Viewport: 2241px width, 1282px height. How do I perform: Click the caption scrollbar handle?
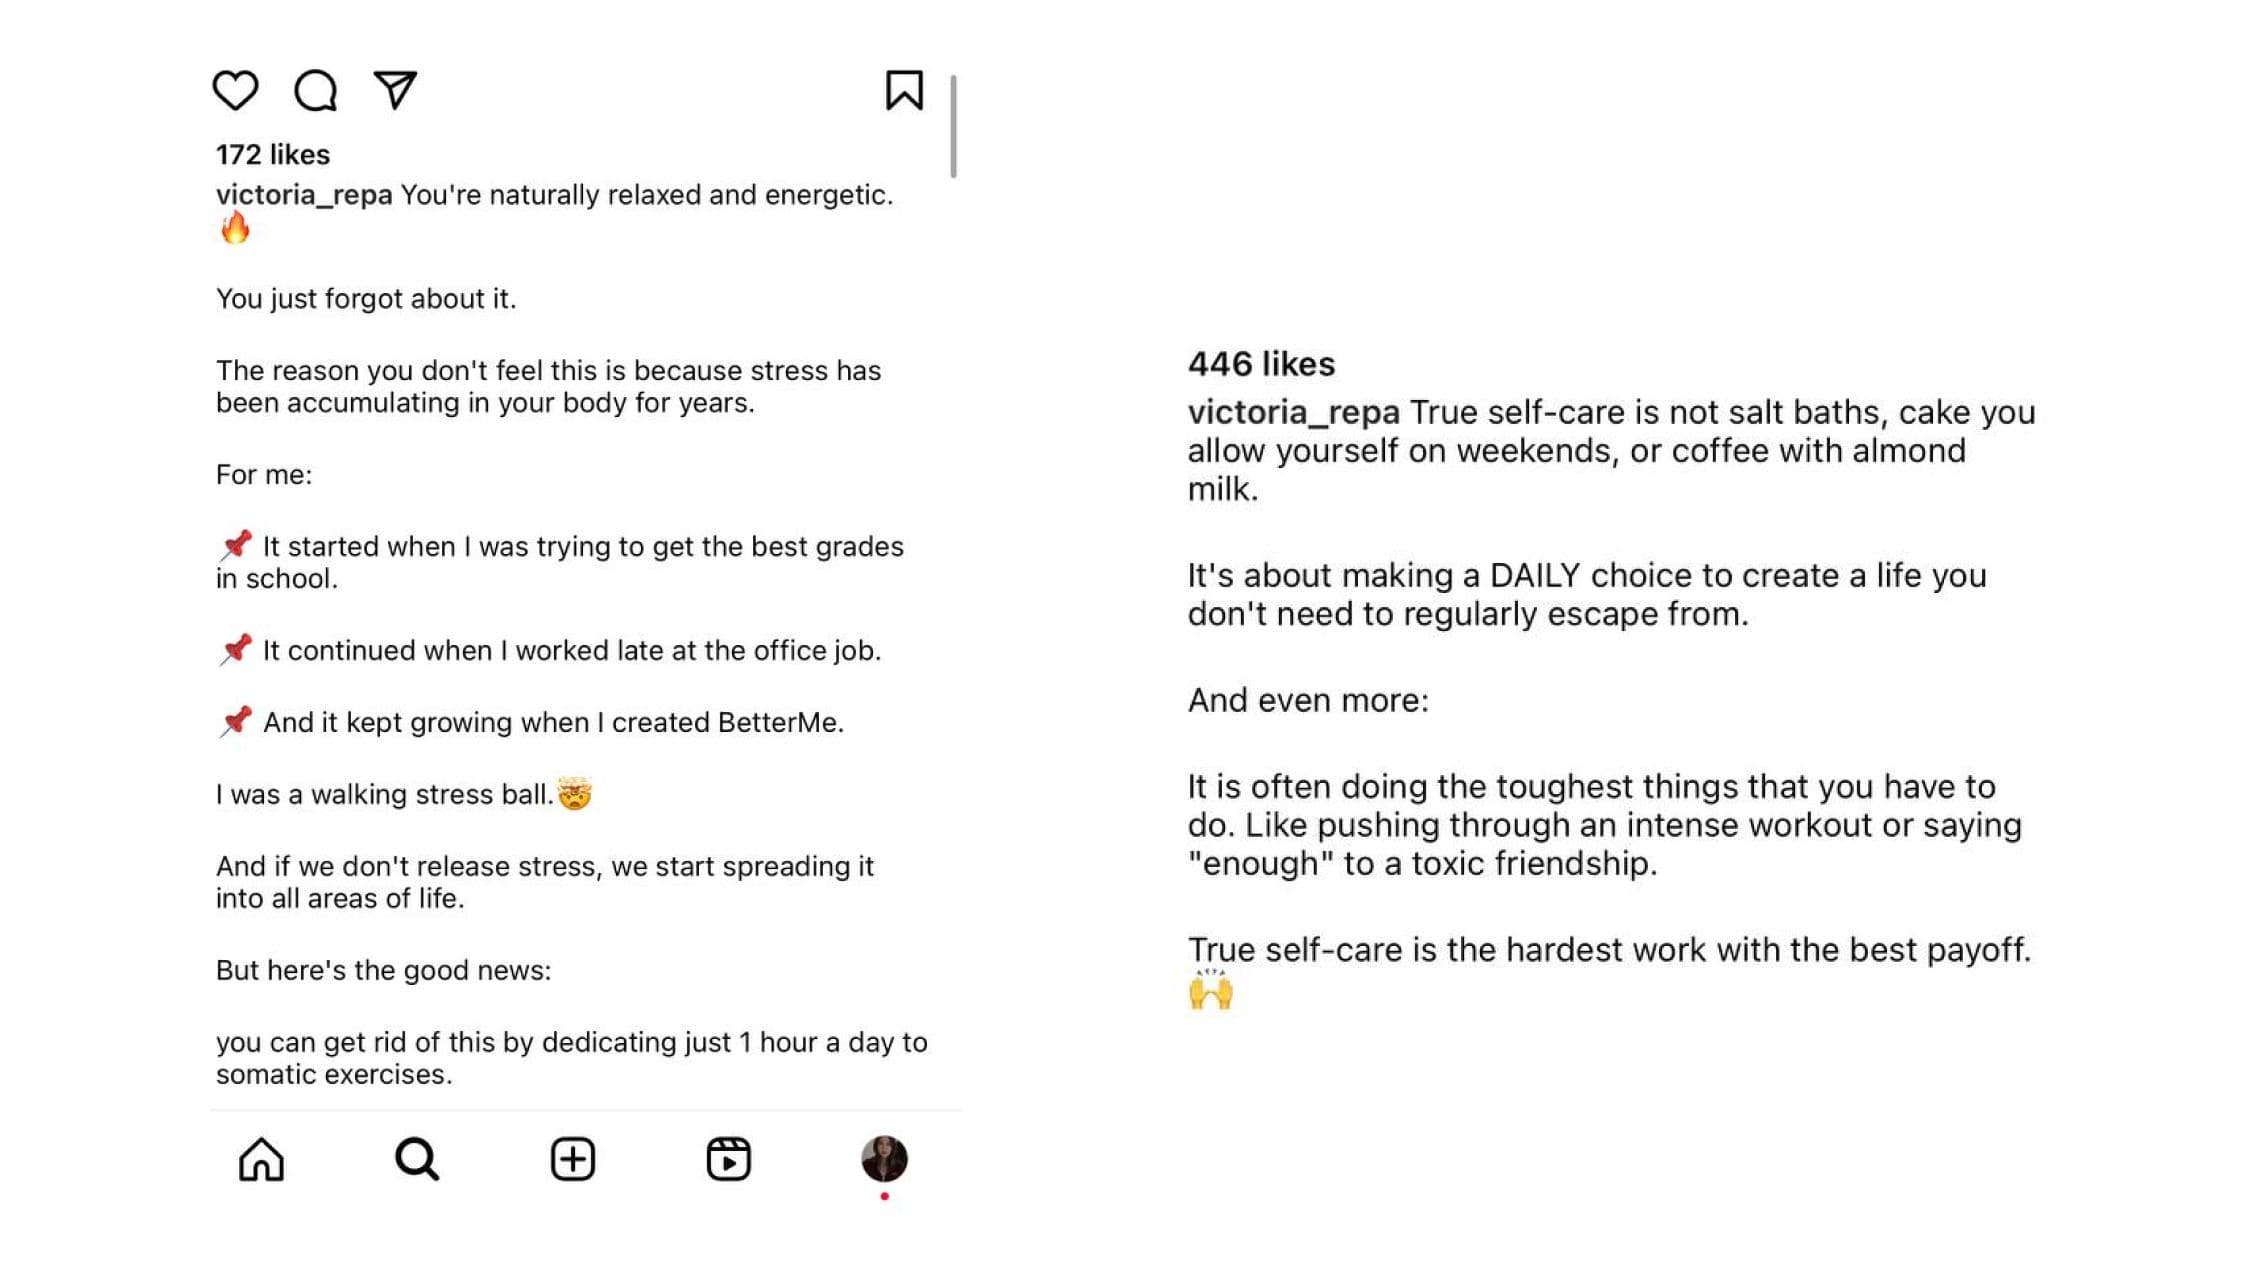pos(954,126)
